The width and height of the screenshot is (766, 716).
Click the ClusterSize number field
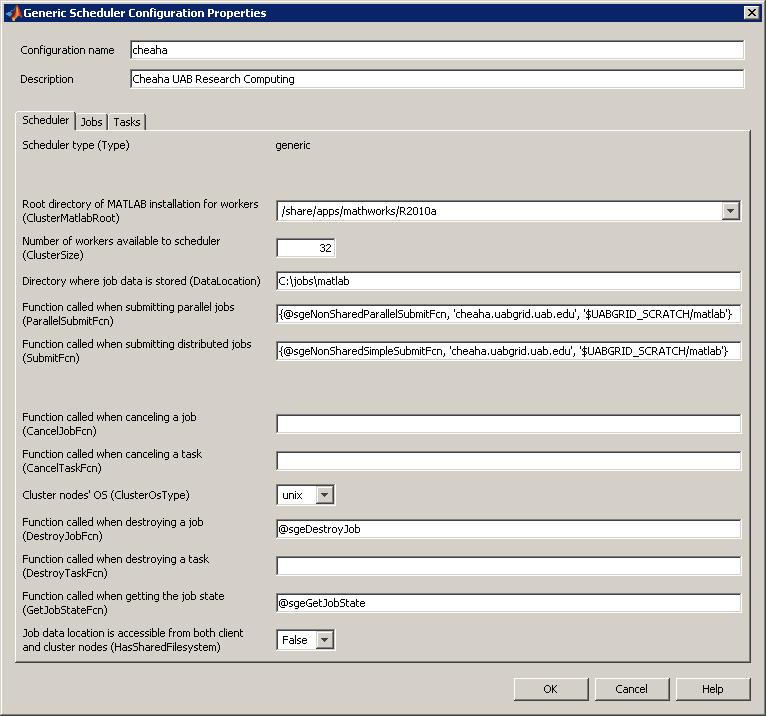(x=306, y=248)
